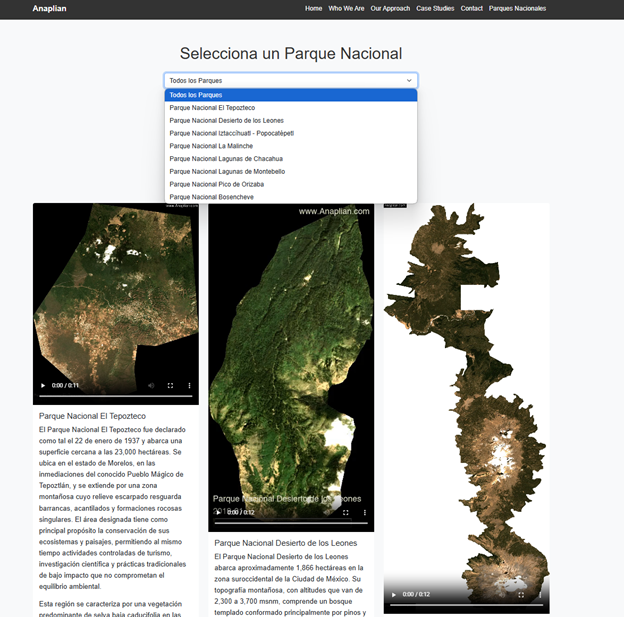The width and height of the screenshot is (624, 617).
Task: Seek in the El Tepozteco video progress bar
Action: (116, 396)
